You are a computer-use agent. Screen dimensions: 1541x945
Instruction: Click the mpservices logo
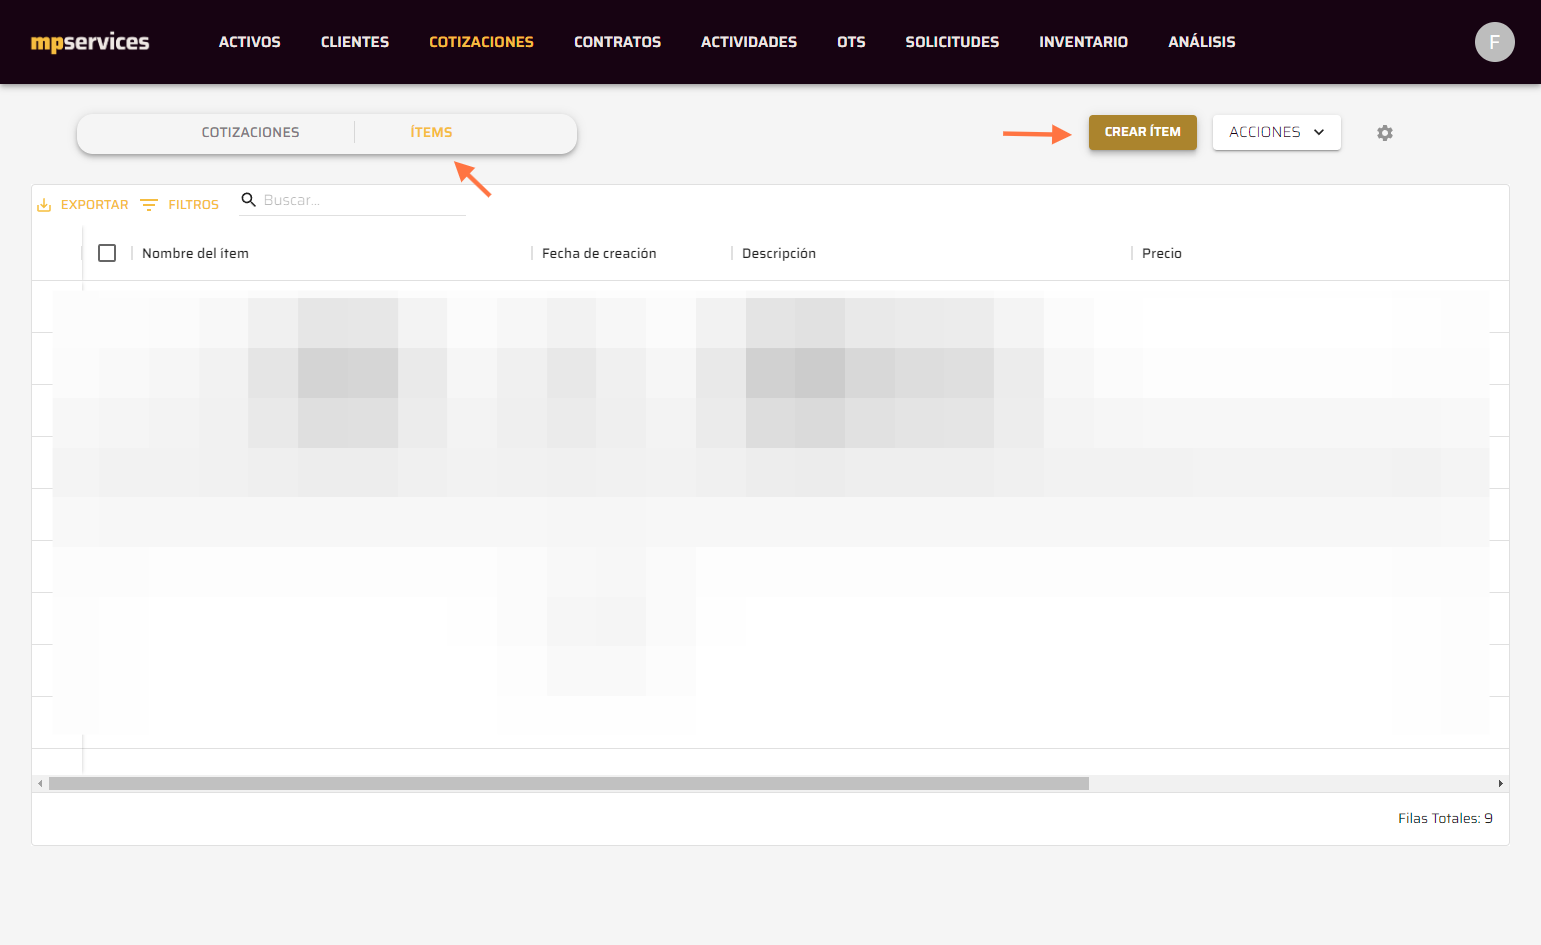tap(90, 42)
